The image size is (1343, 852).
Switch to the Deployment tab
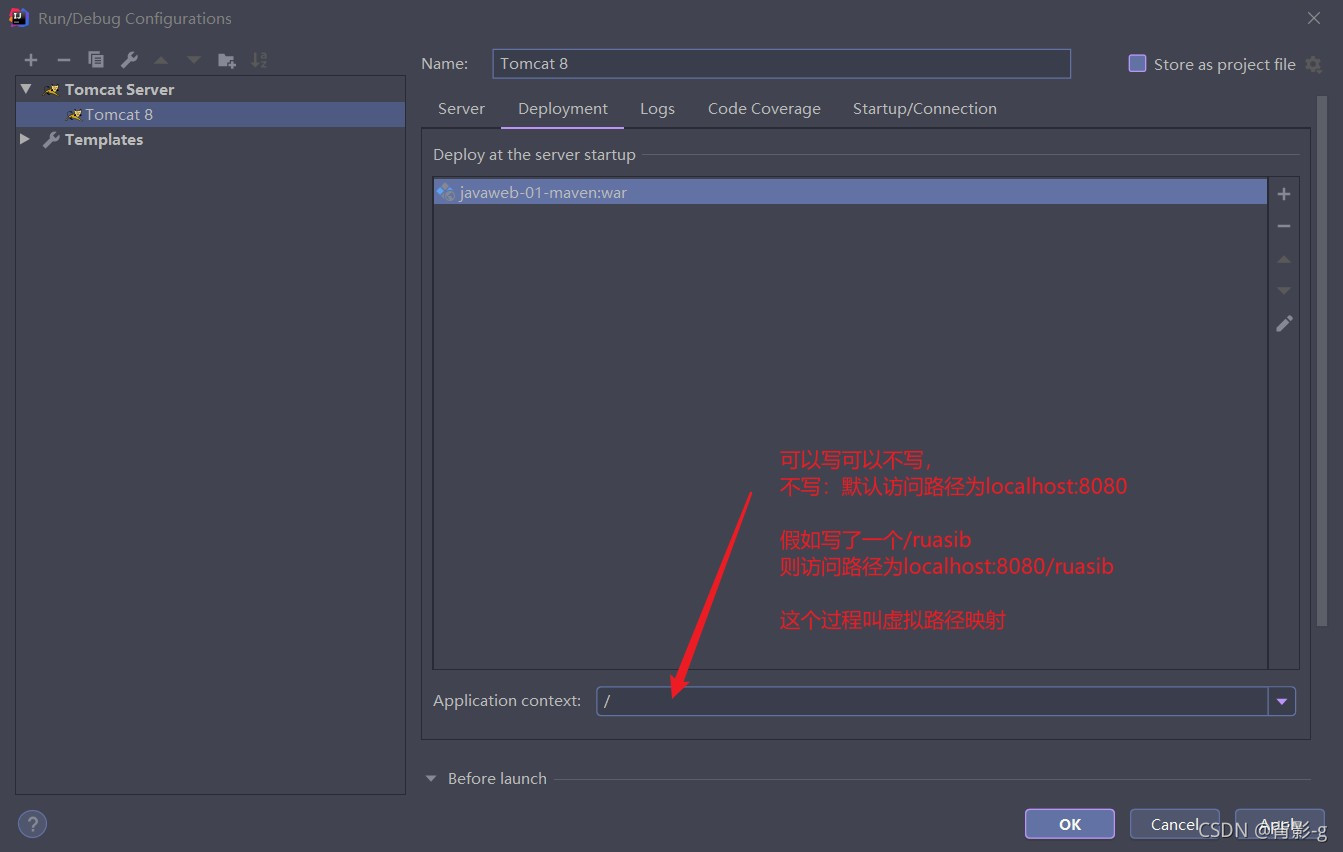(x=563, y=109)
